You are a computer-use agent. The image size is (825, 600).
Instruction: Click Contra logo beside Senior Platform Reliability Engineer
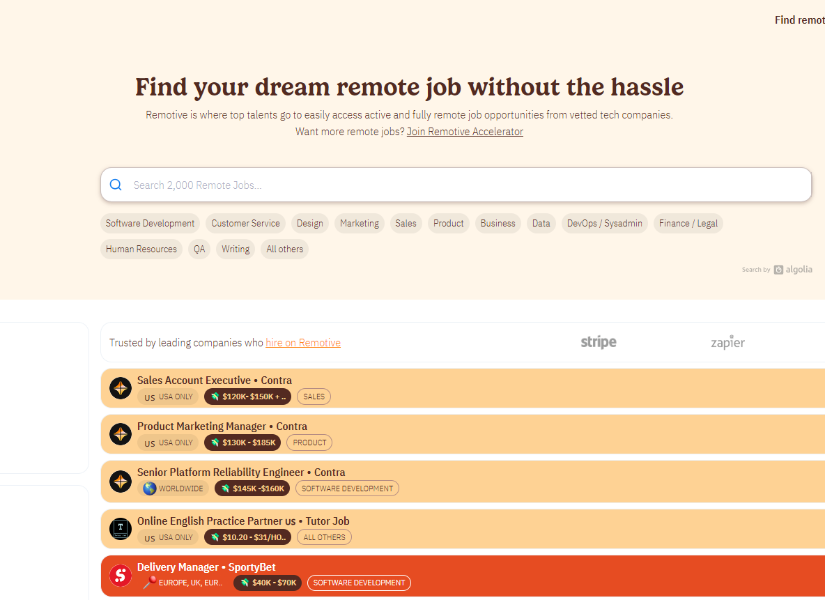tap(120, 481)
